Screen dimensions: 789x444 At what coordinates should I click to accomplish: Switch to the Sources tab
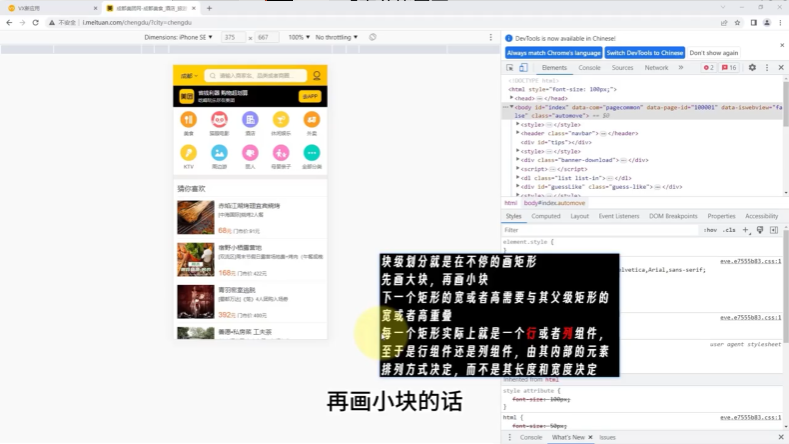622,67
